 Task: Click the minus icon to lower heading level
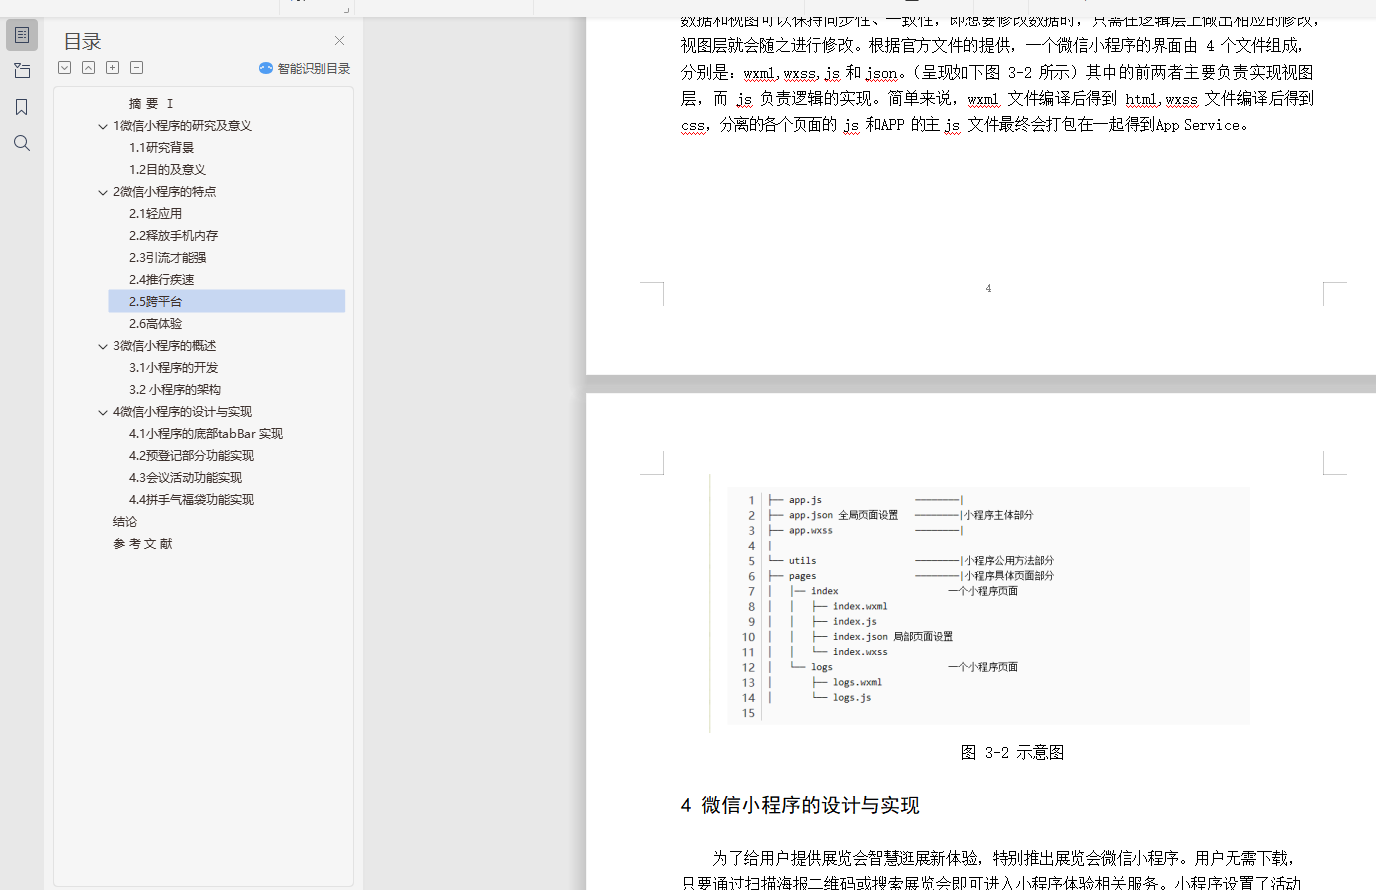coord(137,68)
